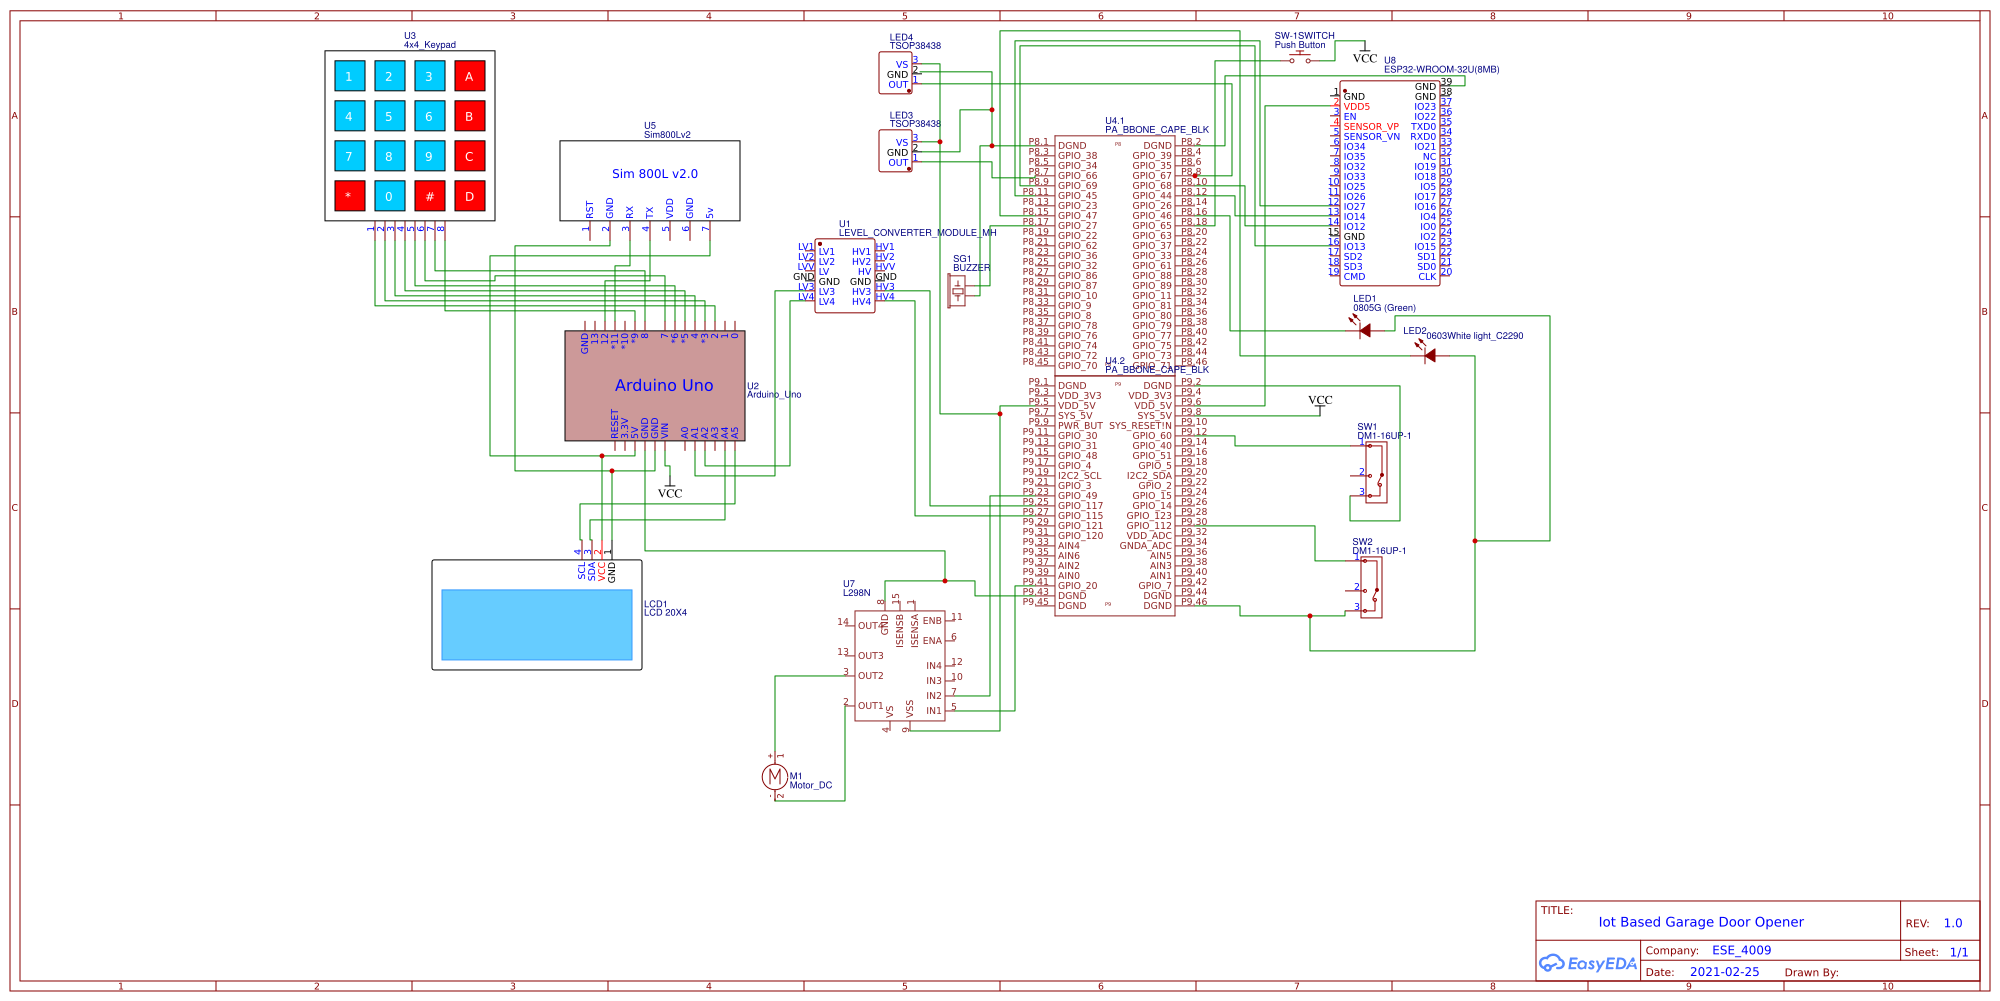This screenshot has width=2000, height=1001.
Task: Select the Sim800L v2.0 module symbol
Action: (650, 180)
